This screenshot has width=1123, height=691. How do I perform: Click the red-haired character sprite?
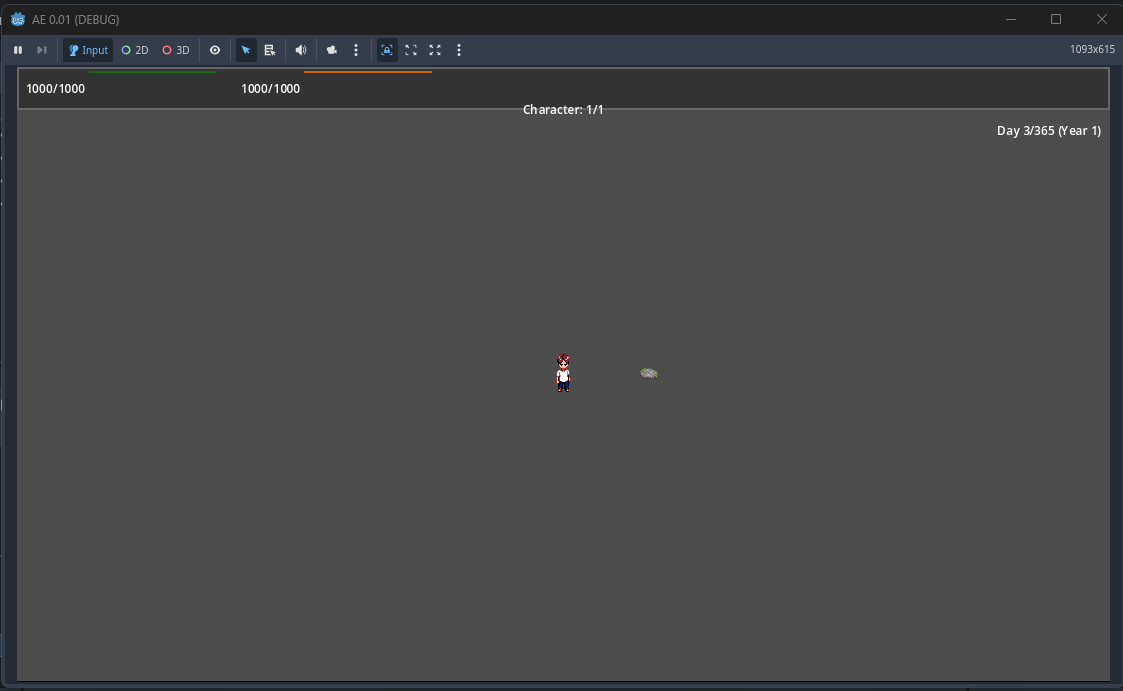tap(564, 373)
